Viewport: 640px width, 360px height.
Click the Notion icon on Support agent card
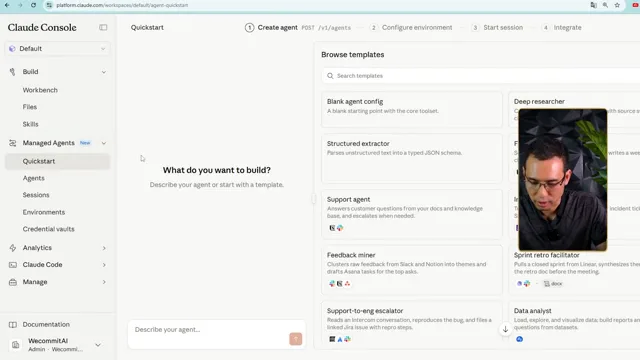click(x=332, y=228)
